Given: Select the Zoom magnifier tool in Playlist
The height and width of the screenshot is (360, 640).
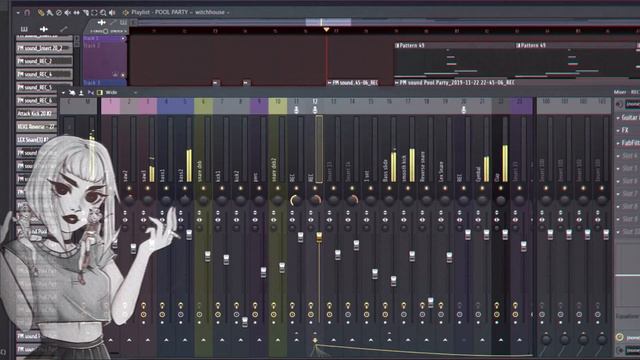Looking at the screenshot, I should coord(103,13).
